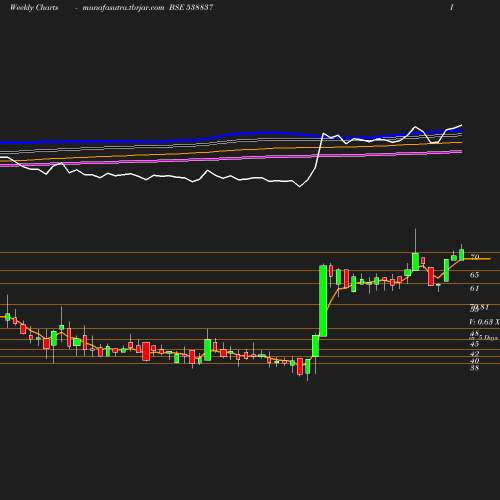Click the 'V: 0.63 X' volume text
Screen dimensions: 500x500
(x=484, y=322)
